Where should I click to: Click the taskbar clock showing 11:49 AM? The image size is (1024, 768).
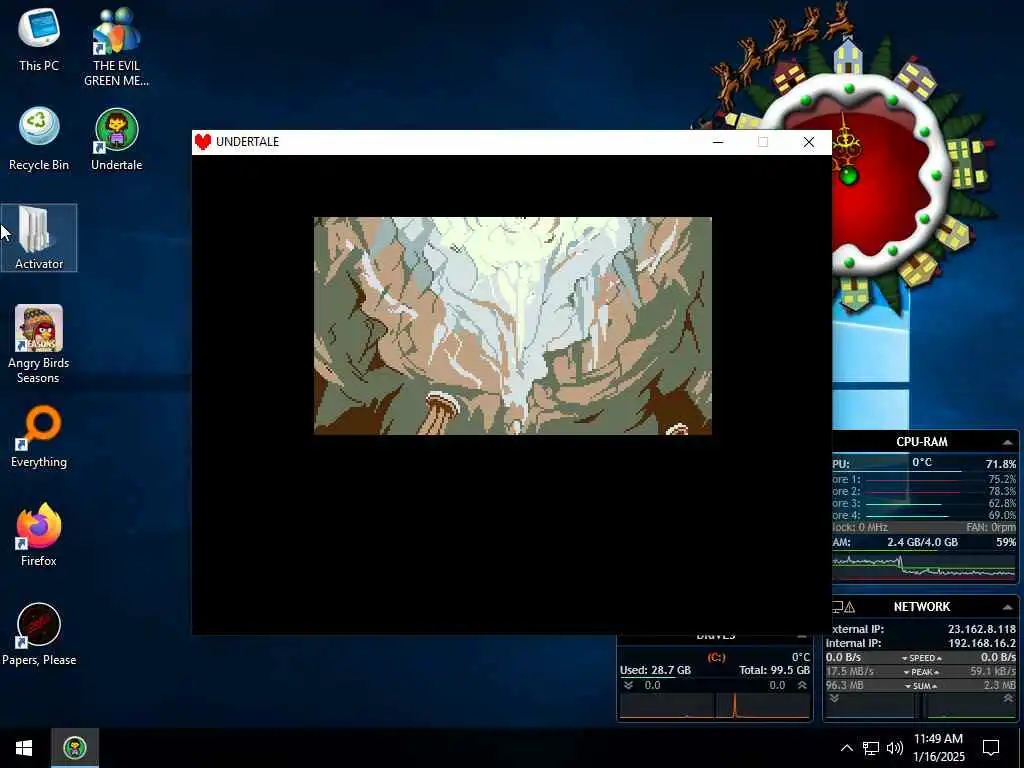(938, 748)
